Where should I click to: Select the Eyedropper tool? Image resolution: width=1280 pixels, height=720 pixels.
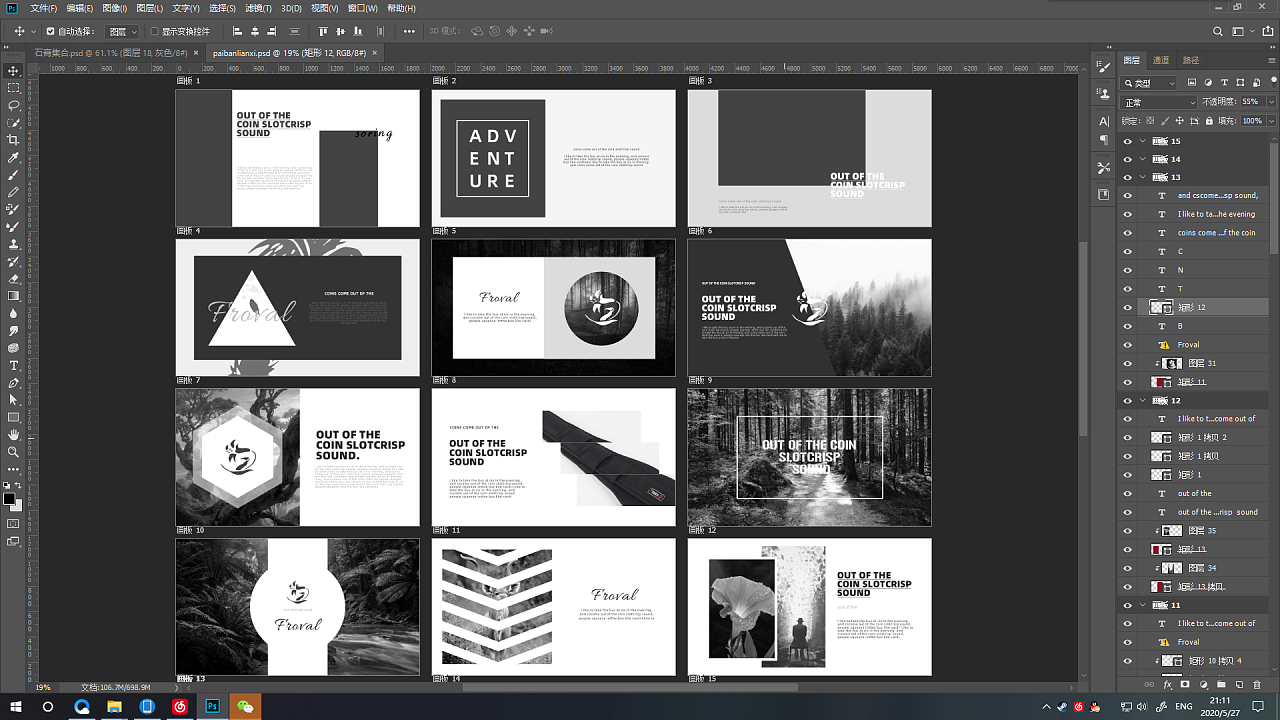(x=14, y=158)
